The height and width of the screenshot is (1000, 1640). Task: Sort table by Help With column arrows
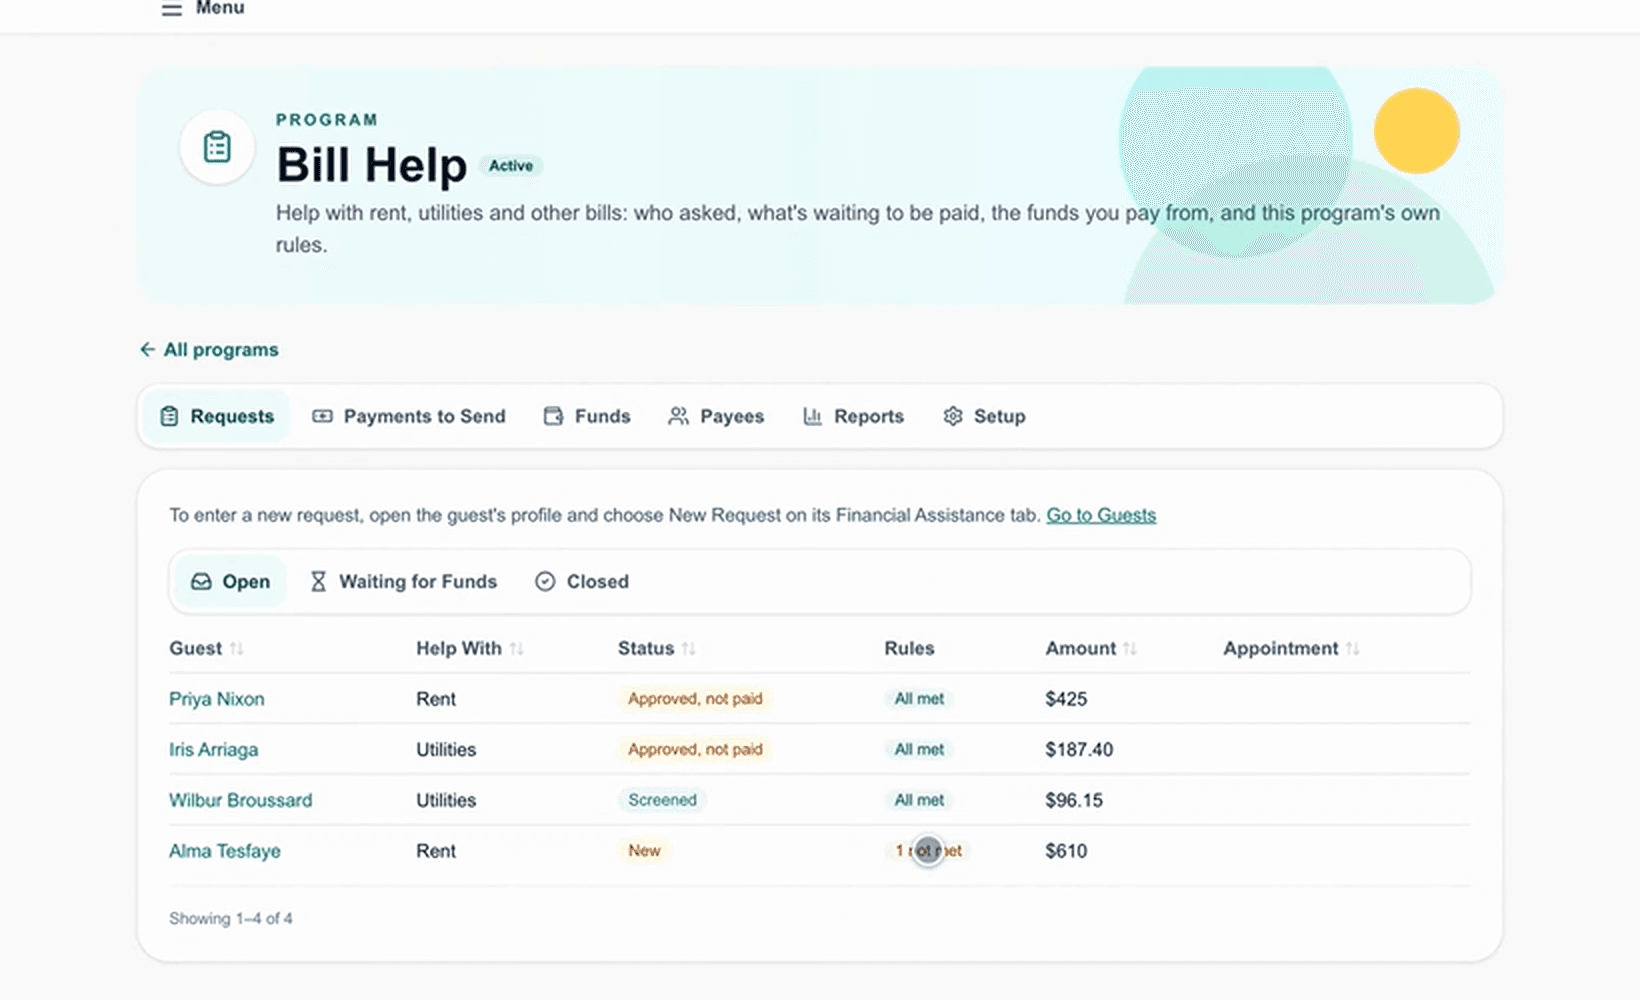pos(516,648)
